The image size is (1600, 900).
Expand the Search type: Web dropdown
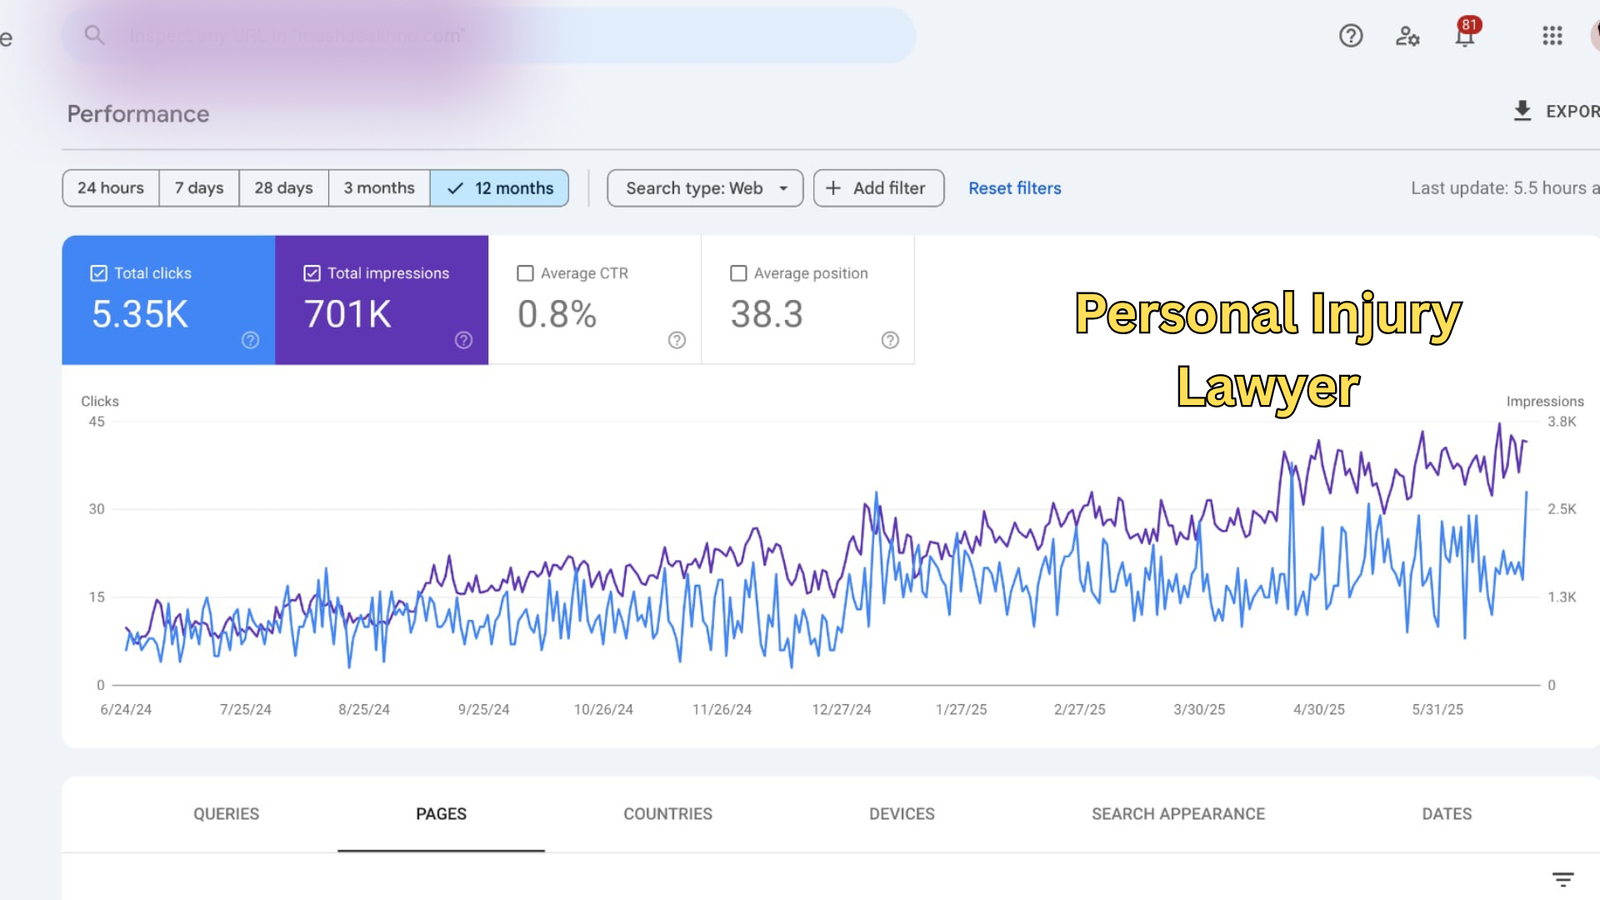(x=705, y=188)
